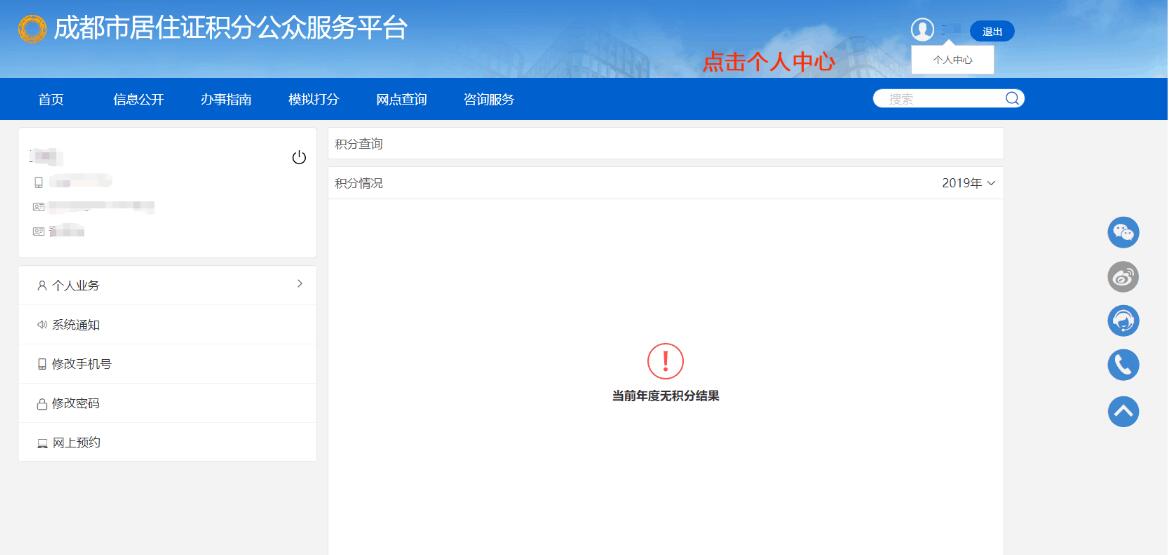Click the 积分查询 heading
This screenshot has height=555, width=1170.
tap(359, 144)
